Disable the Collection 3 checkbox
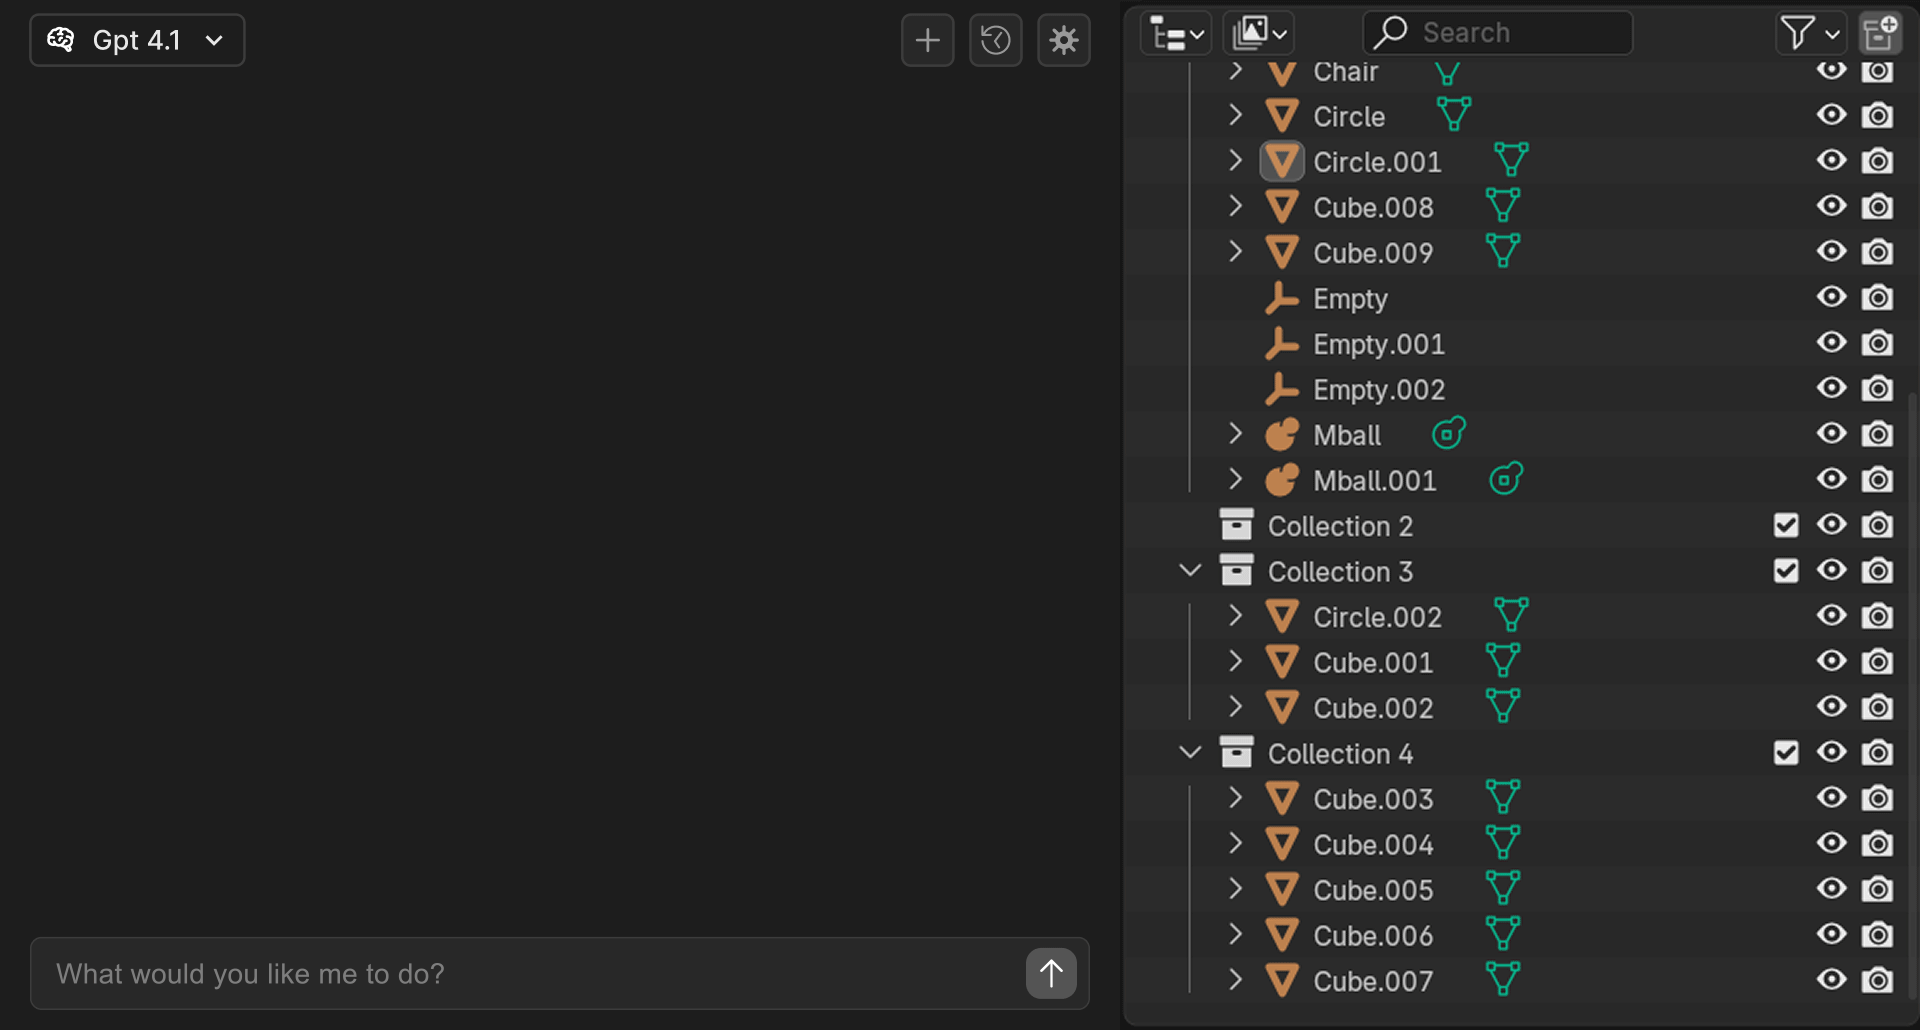Viewport: 1920px width, 1030px height. coord(1786,570)
